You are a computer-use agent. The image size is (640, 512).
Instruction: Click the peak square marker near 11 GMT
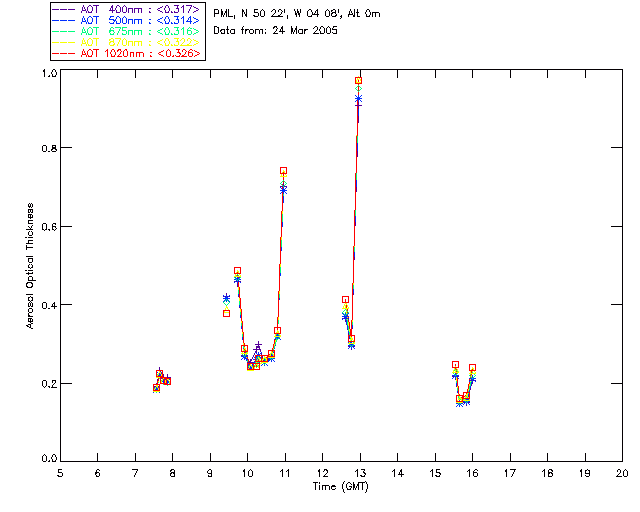[283, 171]
